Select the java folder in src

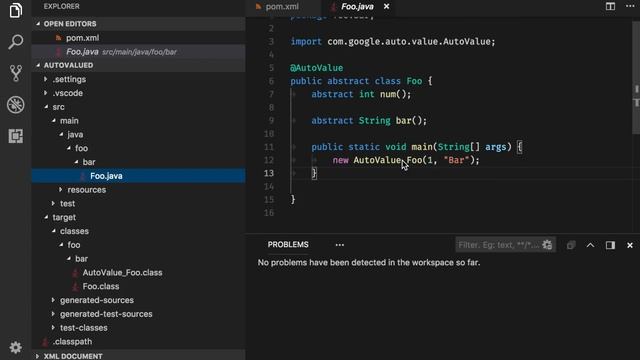click(x=139, y=134)
